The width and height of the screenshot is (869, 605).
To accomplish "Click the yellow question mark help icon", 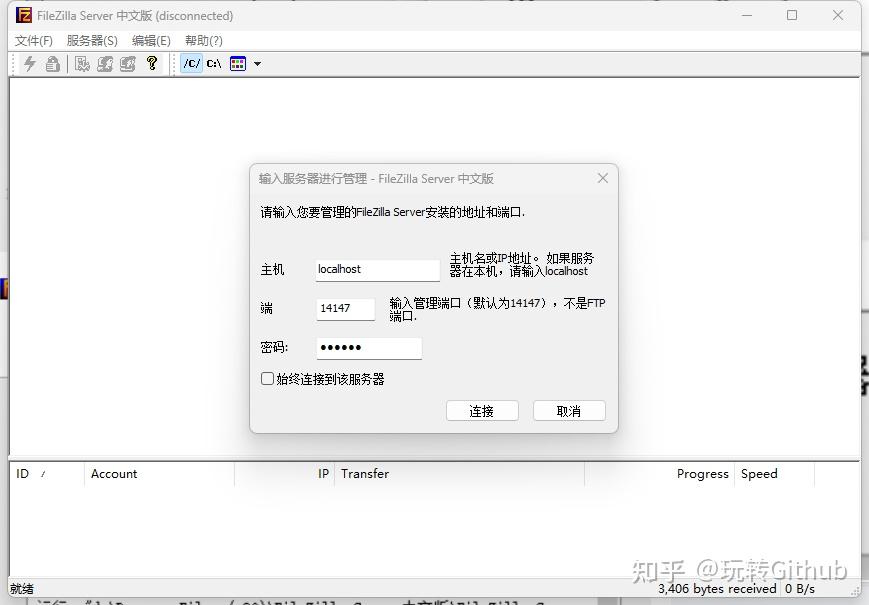I will 152,63.
